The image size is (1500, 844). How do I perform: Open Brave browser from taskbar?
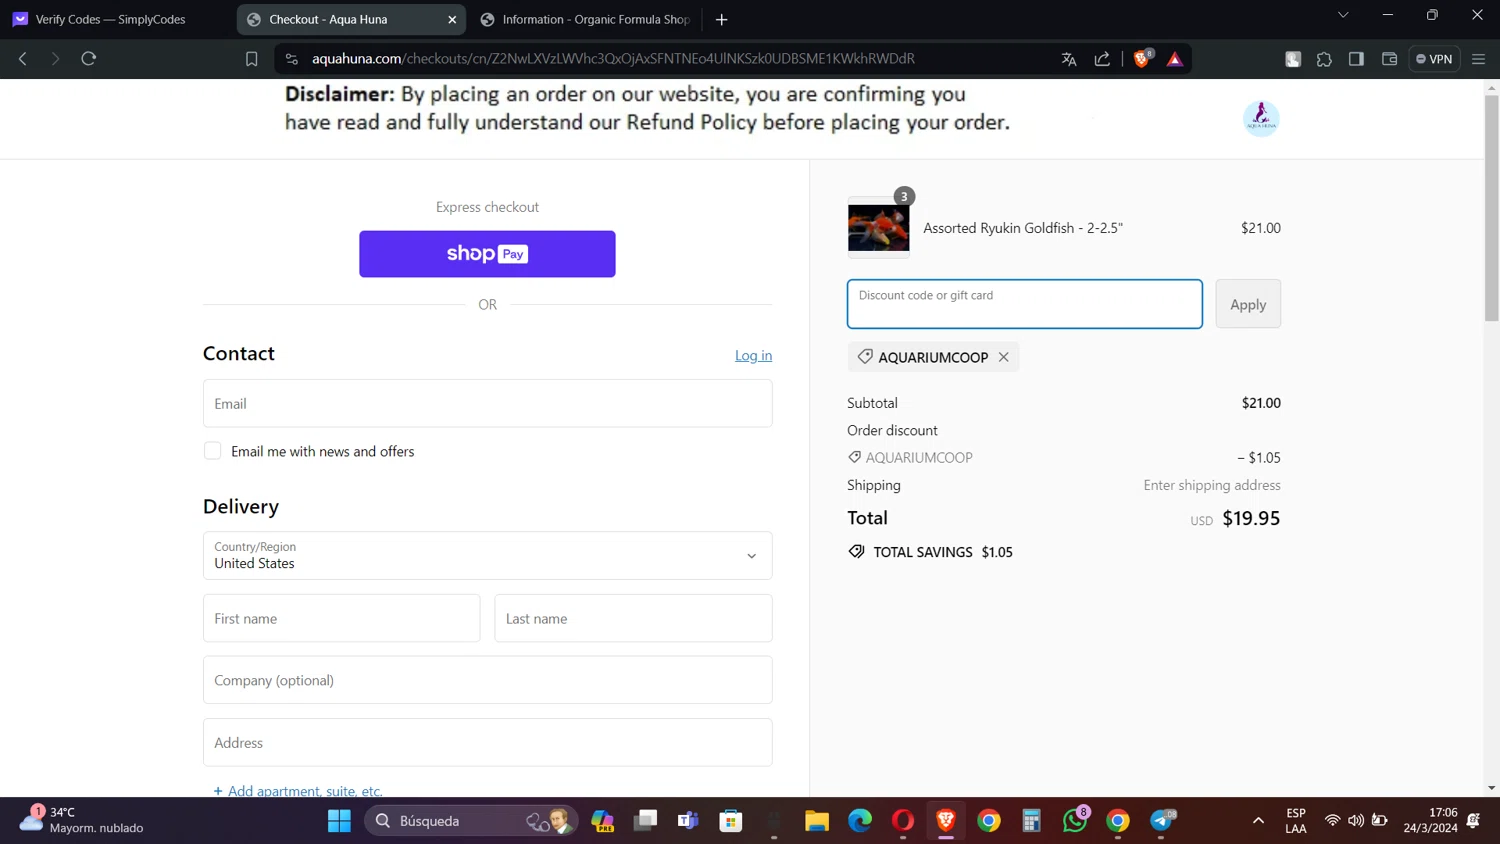[946, 821]
